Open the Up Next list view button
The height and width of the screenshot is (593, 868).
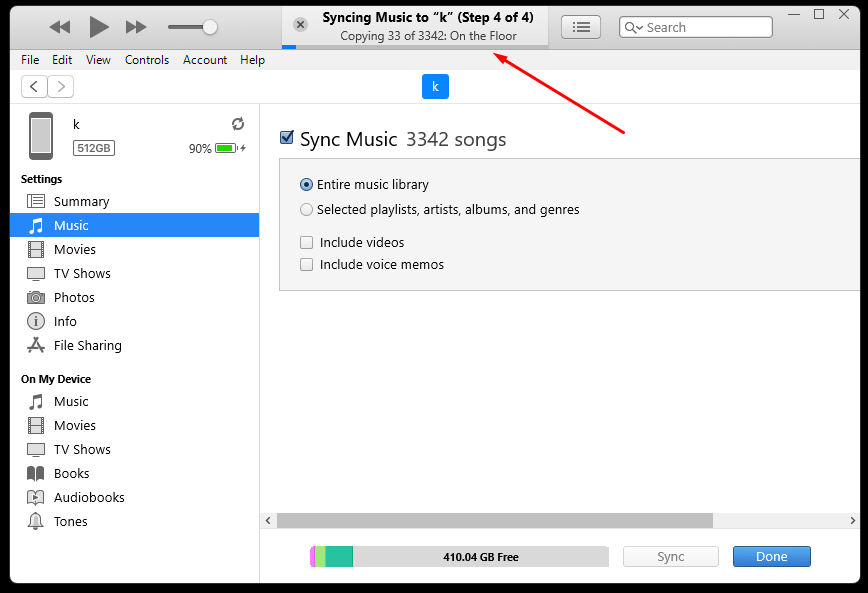click(581, 27)
